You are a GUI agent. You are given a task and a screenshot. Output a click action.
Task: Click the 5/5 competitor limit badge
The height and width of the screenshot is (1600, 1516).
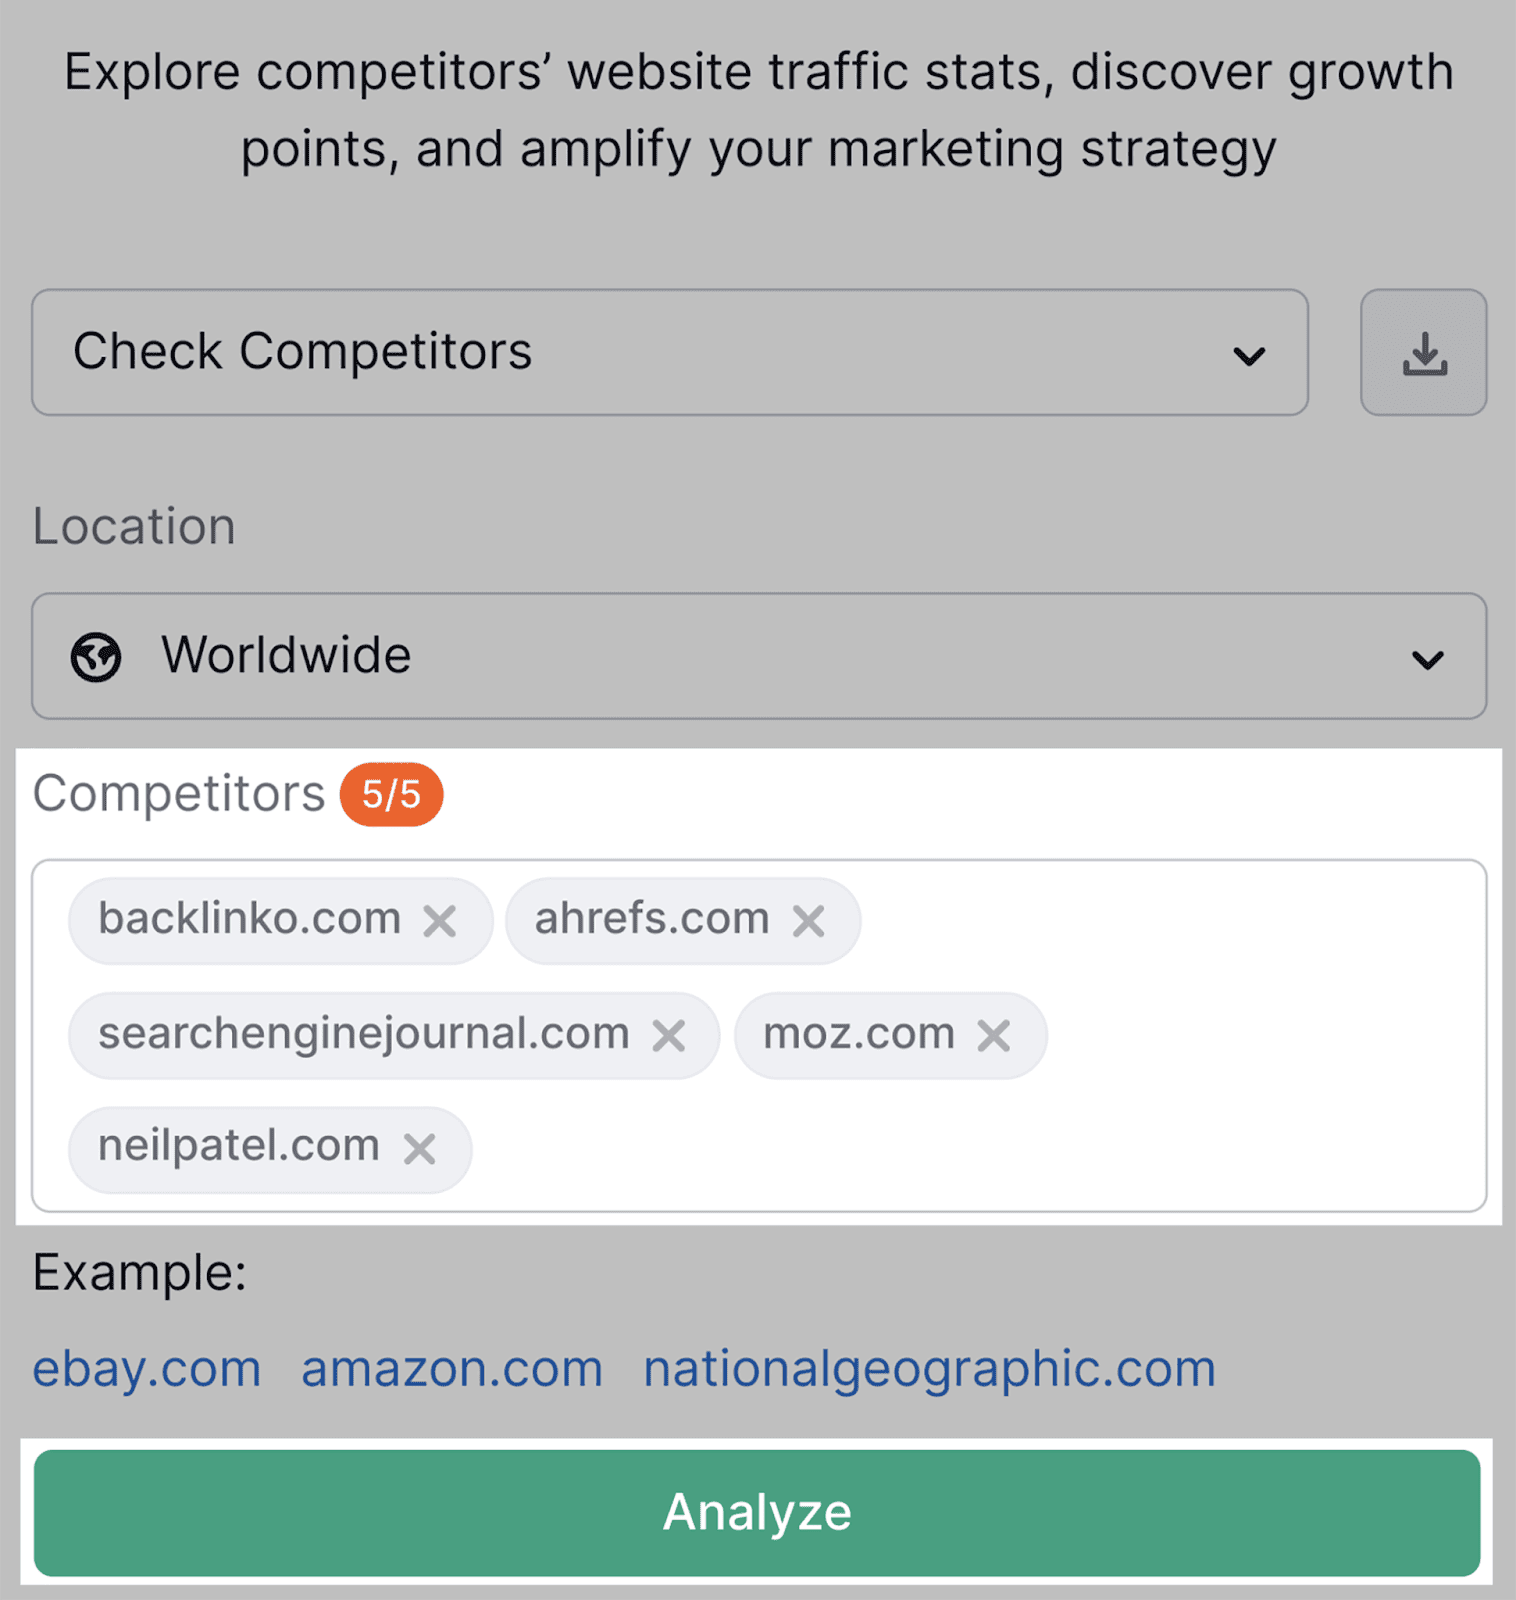(392, 794)
